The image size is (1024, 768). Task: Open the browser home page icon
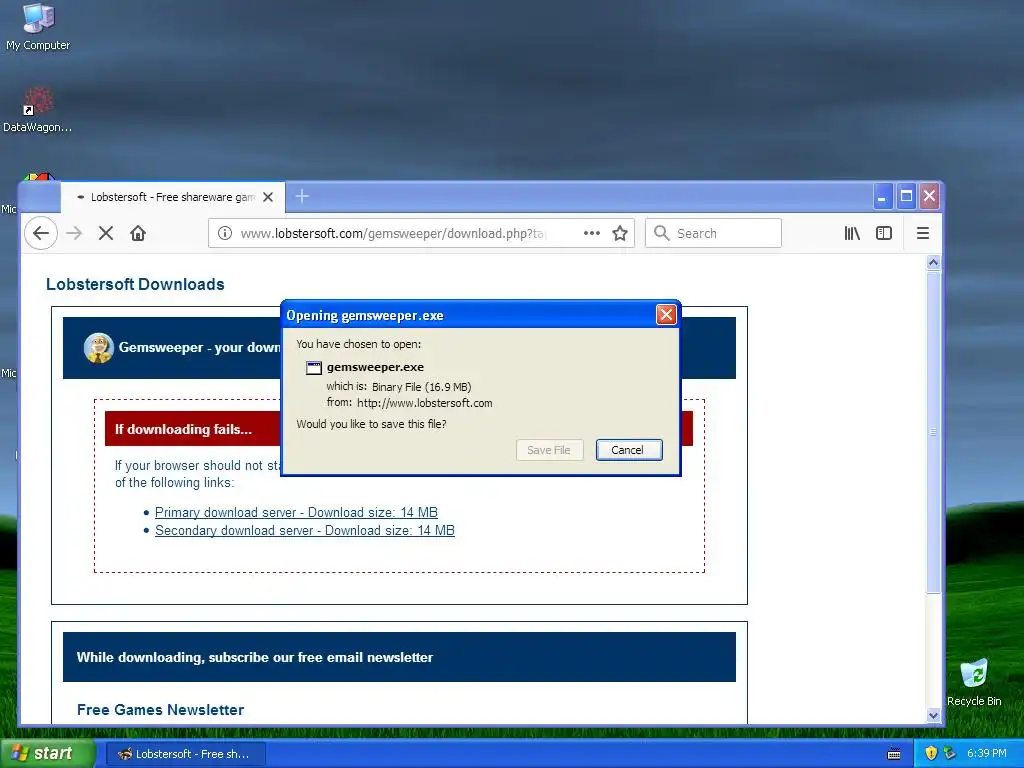(x=138, y=233)
